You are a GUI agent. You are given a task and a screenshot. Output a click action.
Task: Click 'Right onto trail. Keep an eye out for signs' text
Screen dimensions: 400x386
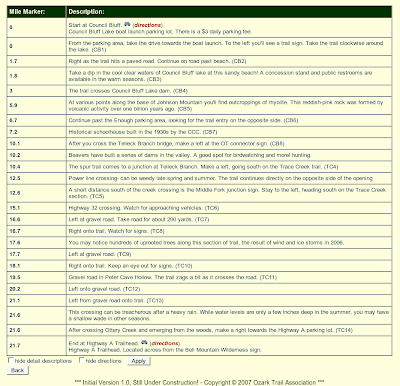click(130, 266)
